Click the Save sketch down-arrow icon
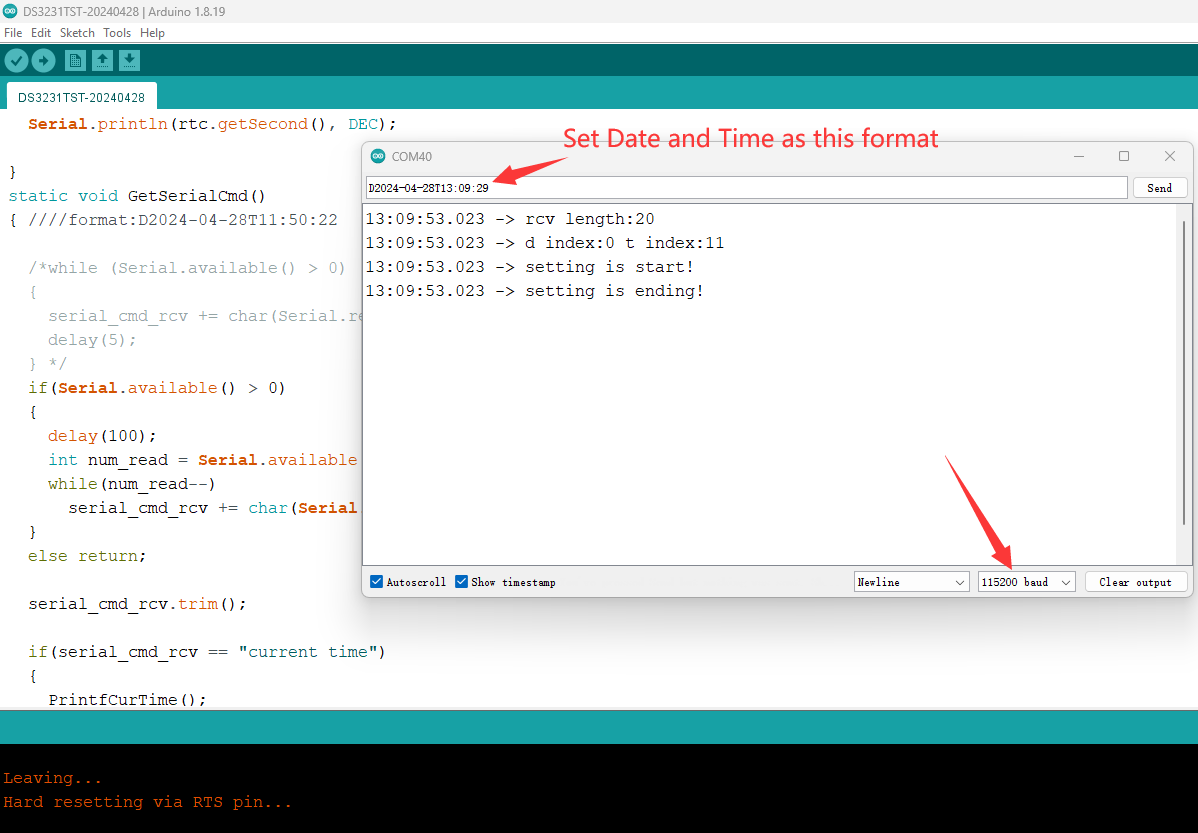 point(129,61)
